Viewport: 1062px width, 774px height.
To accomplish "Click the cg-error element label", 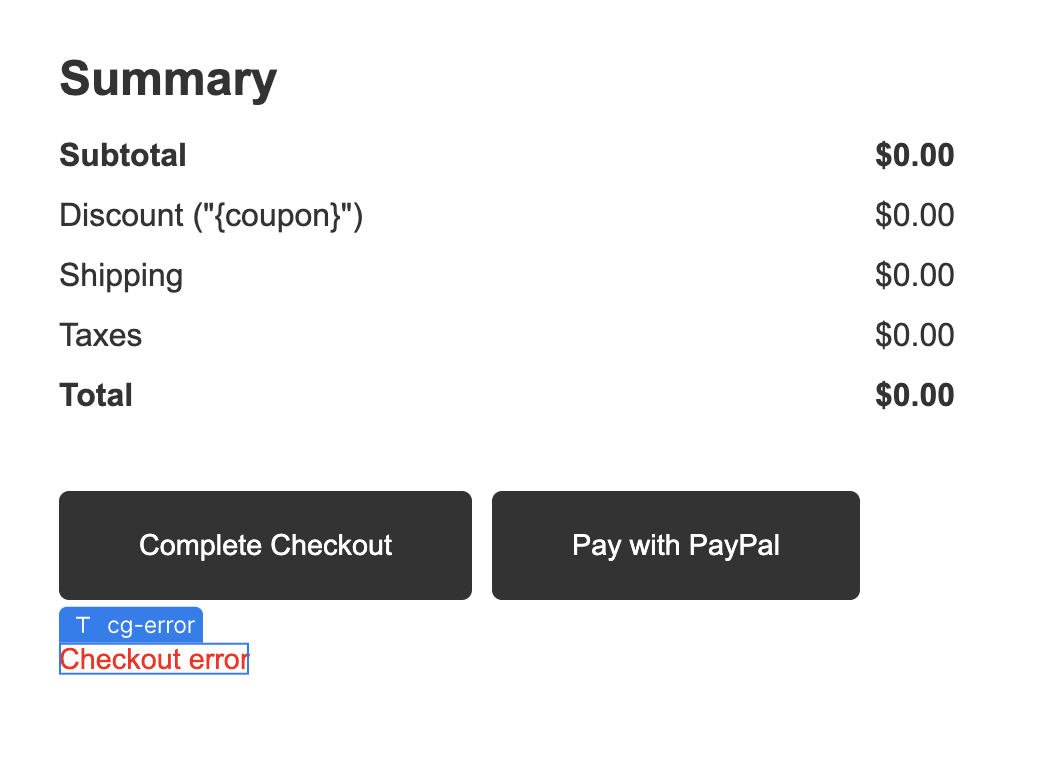I will [151, 625].
